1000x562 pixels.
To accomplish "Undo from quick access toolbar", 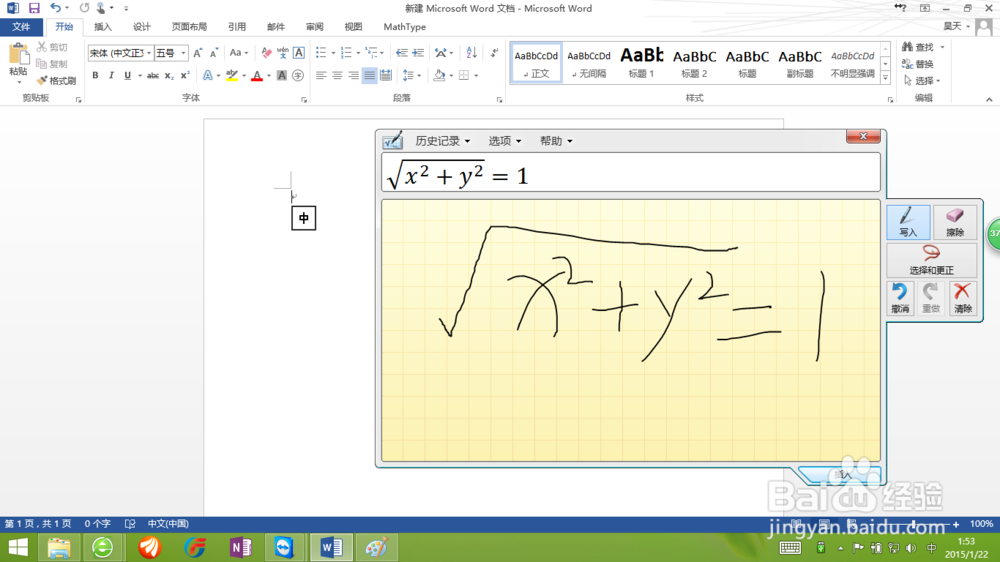I will [55, 8].
